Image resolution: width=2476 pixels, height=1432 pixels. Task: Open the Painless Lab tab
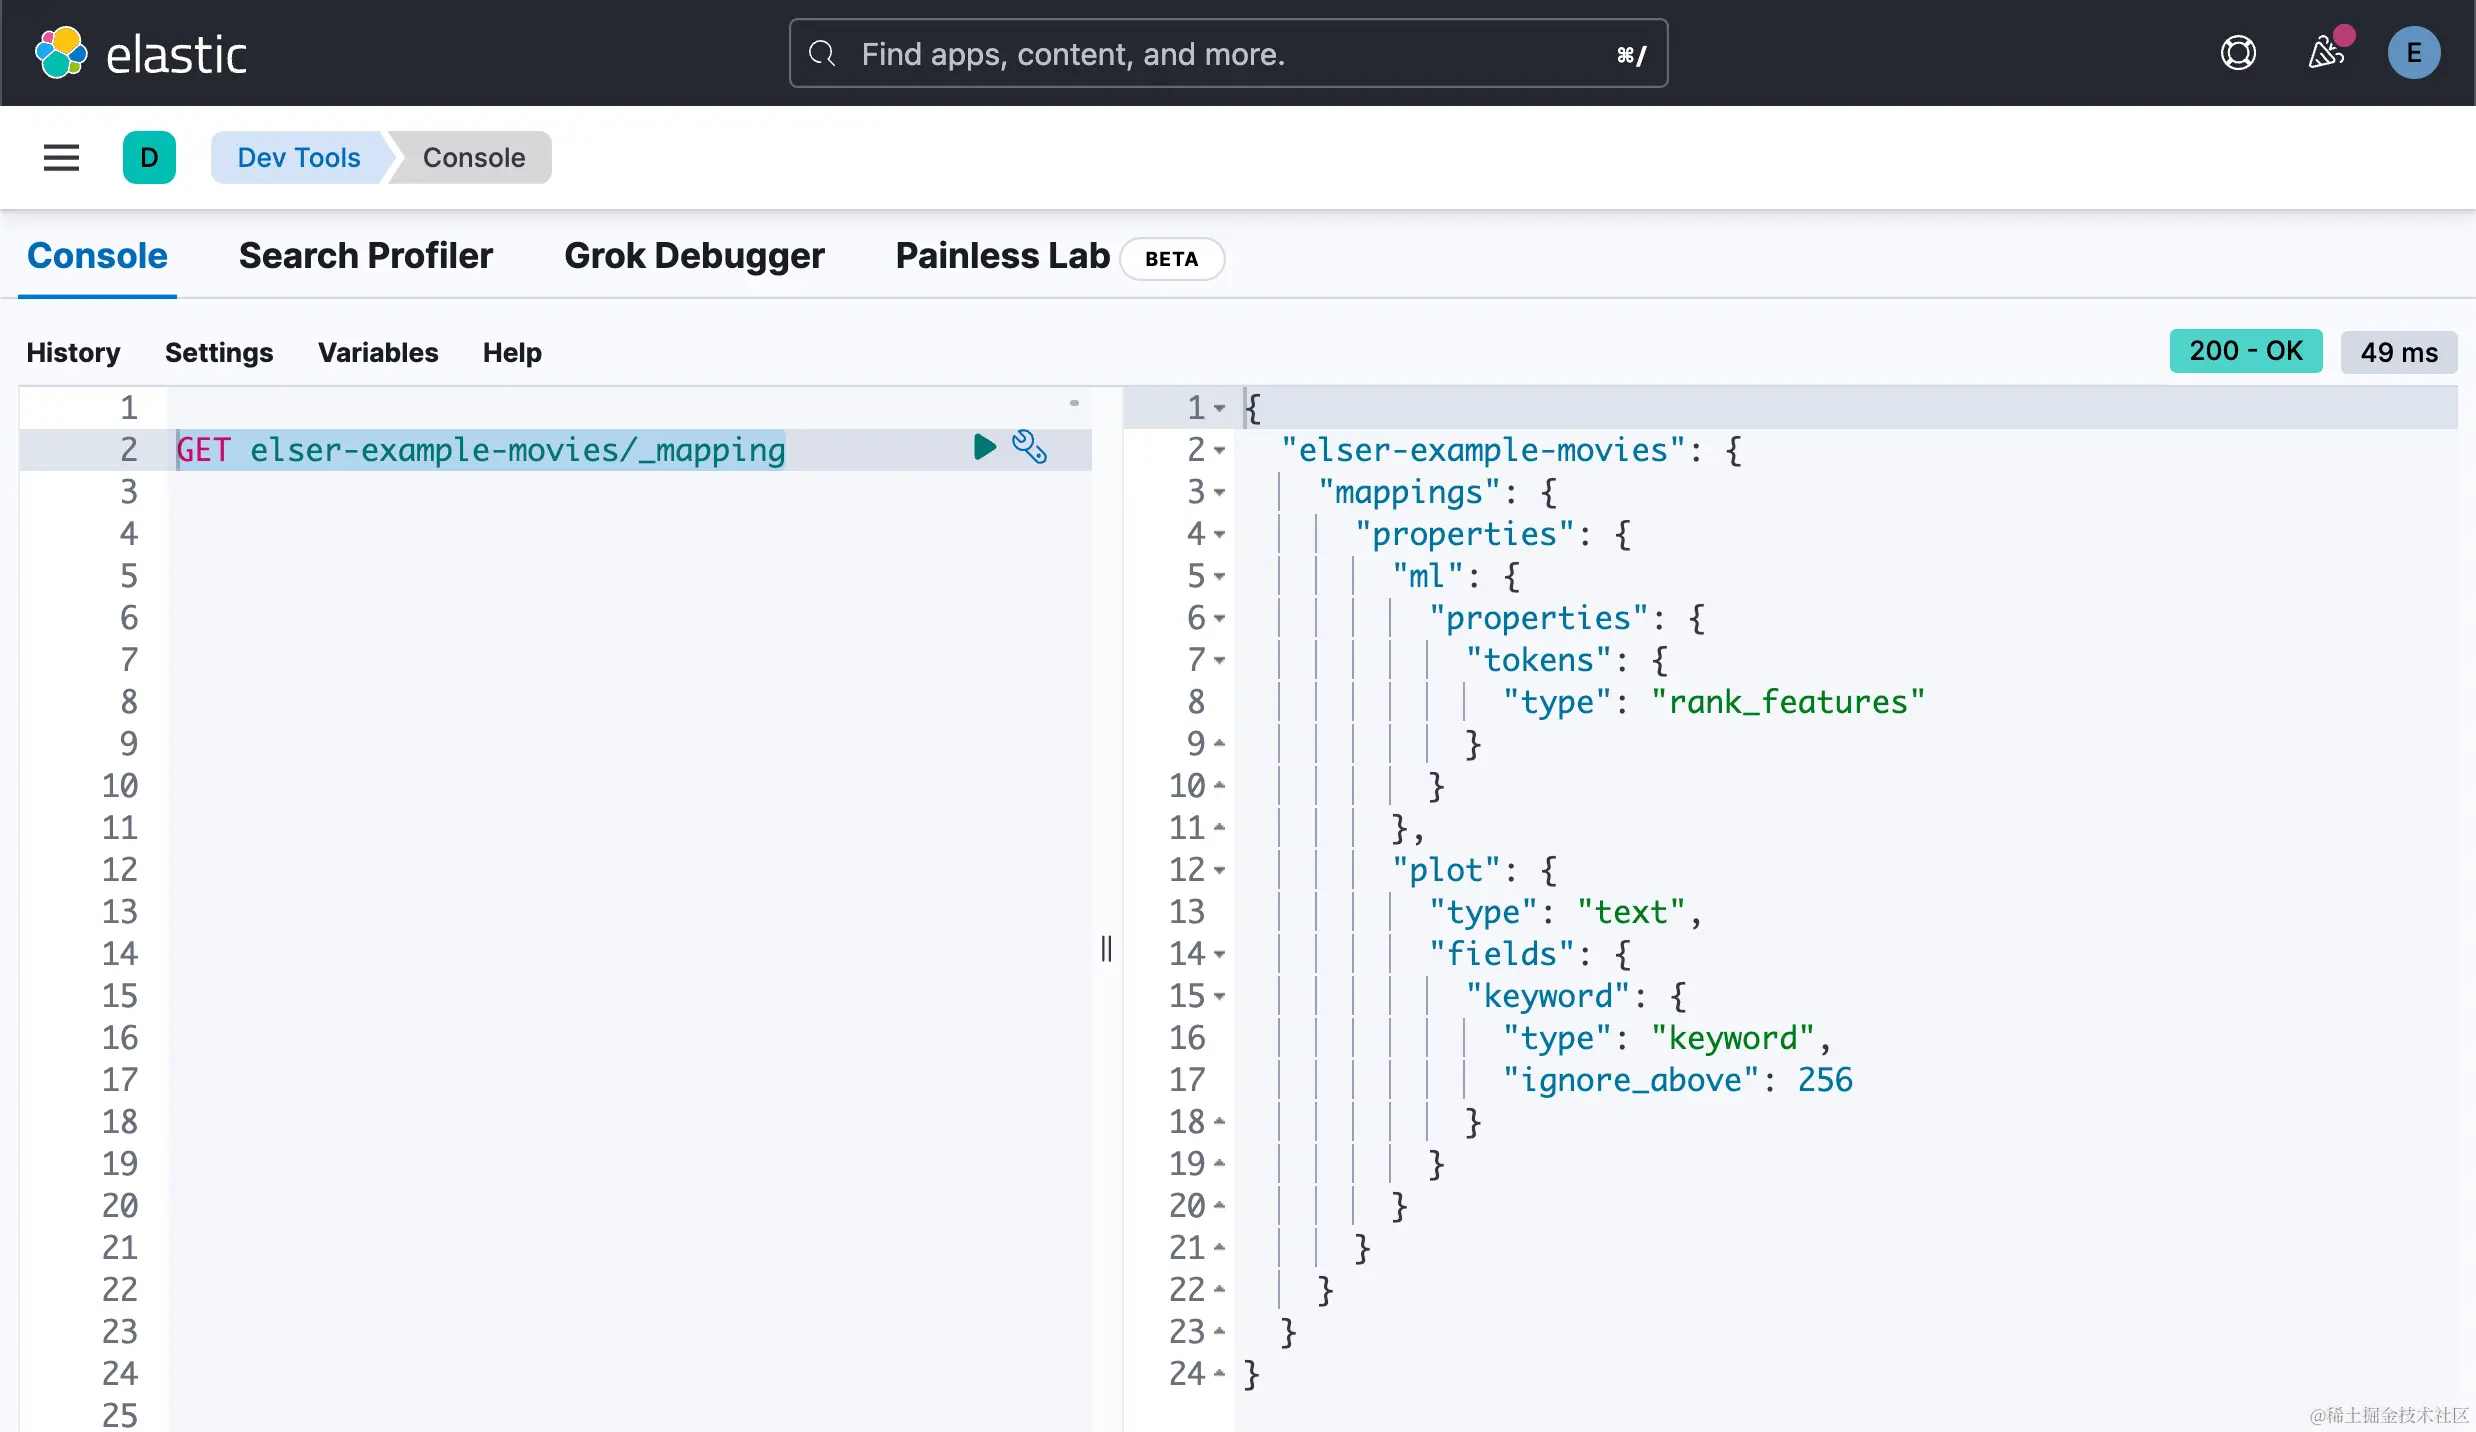point(1002,256)
